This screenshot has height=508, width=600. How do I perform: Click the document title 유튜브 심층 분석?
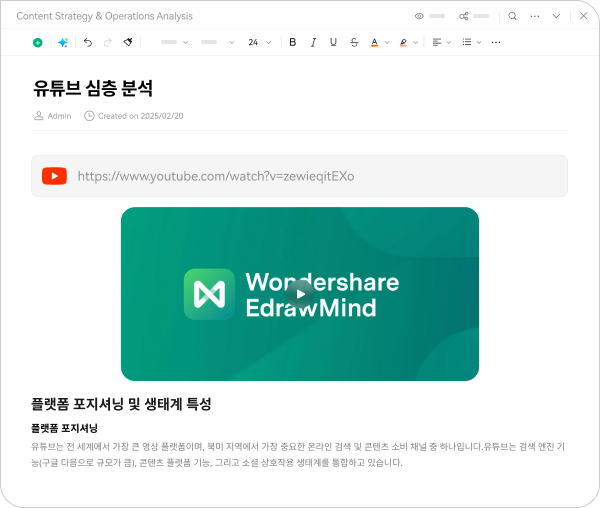click(93, 88)
